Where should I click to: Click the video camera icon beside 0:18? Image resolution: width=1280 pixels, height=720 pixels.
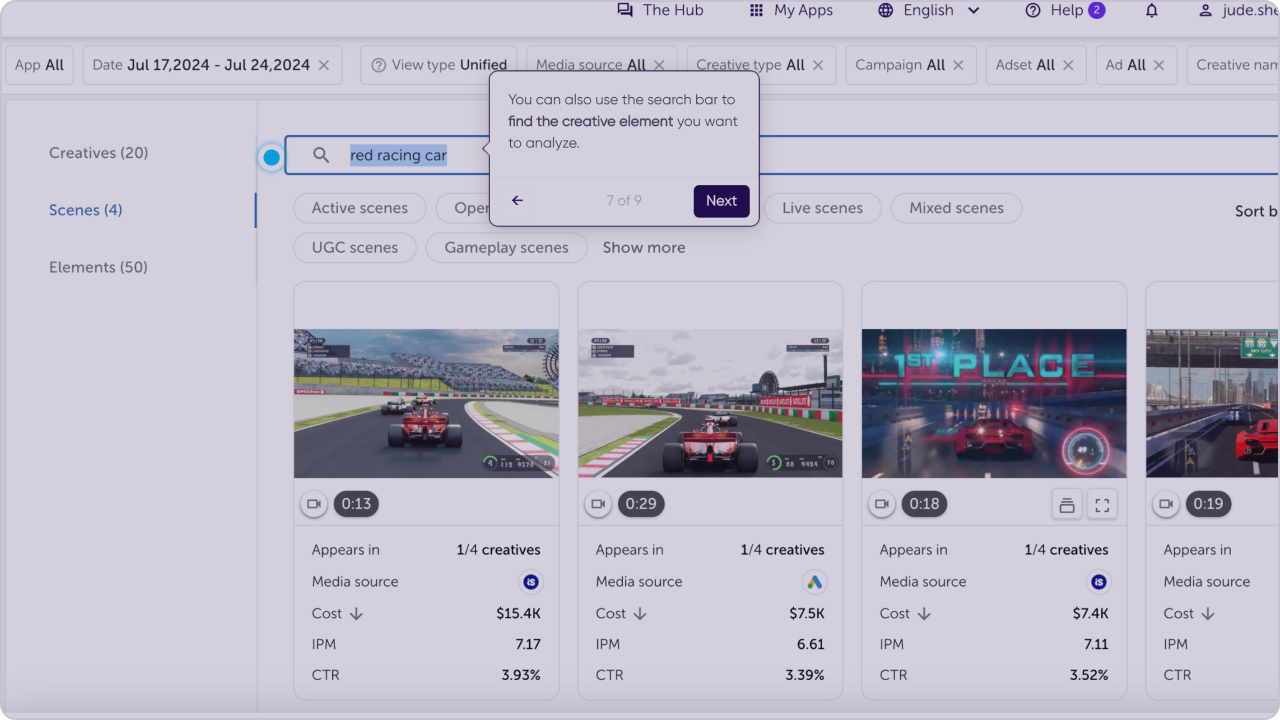point(882,504)
